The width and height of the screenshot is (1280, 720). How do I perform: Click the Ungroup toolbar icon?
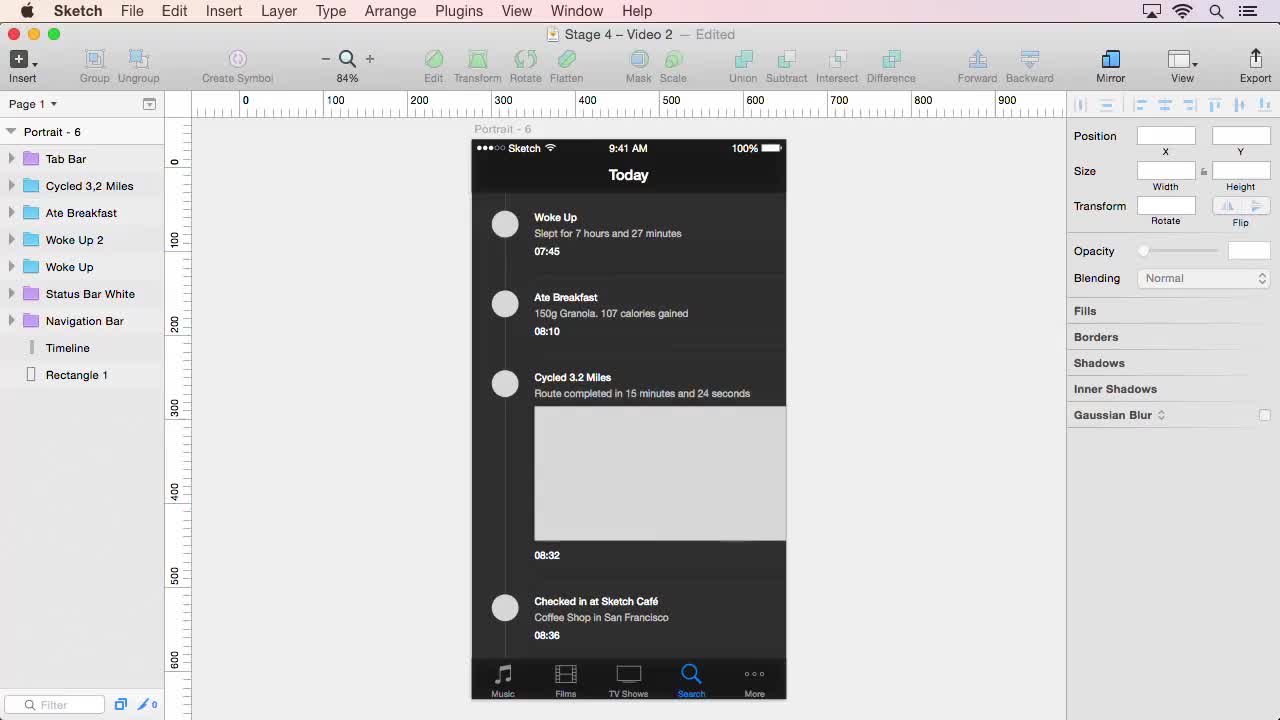click(x=138, y=60)
